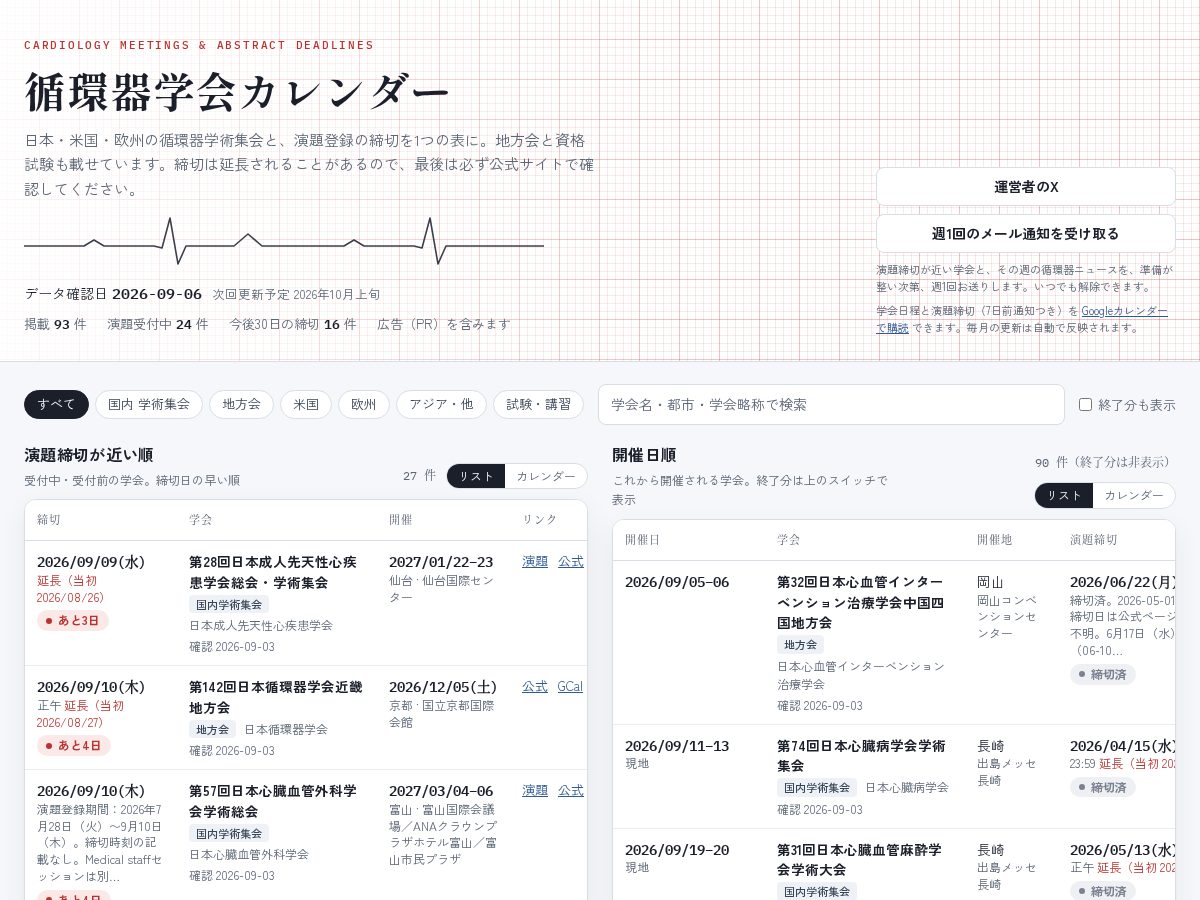Click 第32回日本心血管インターベンション治療学会中国四国地方会 title
1200x900 pixels.
(860, 602)
